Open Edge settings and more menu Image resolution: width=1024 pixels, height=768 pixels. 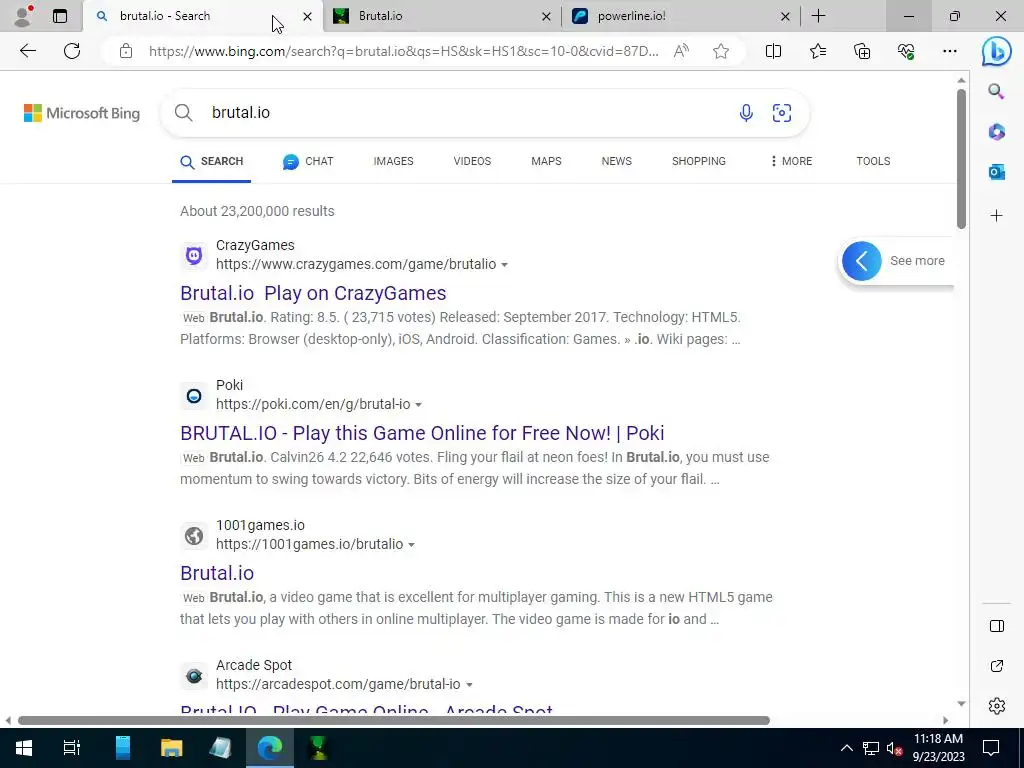click(950, 51)
